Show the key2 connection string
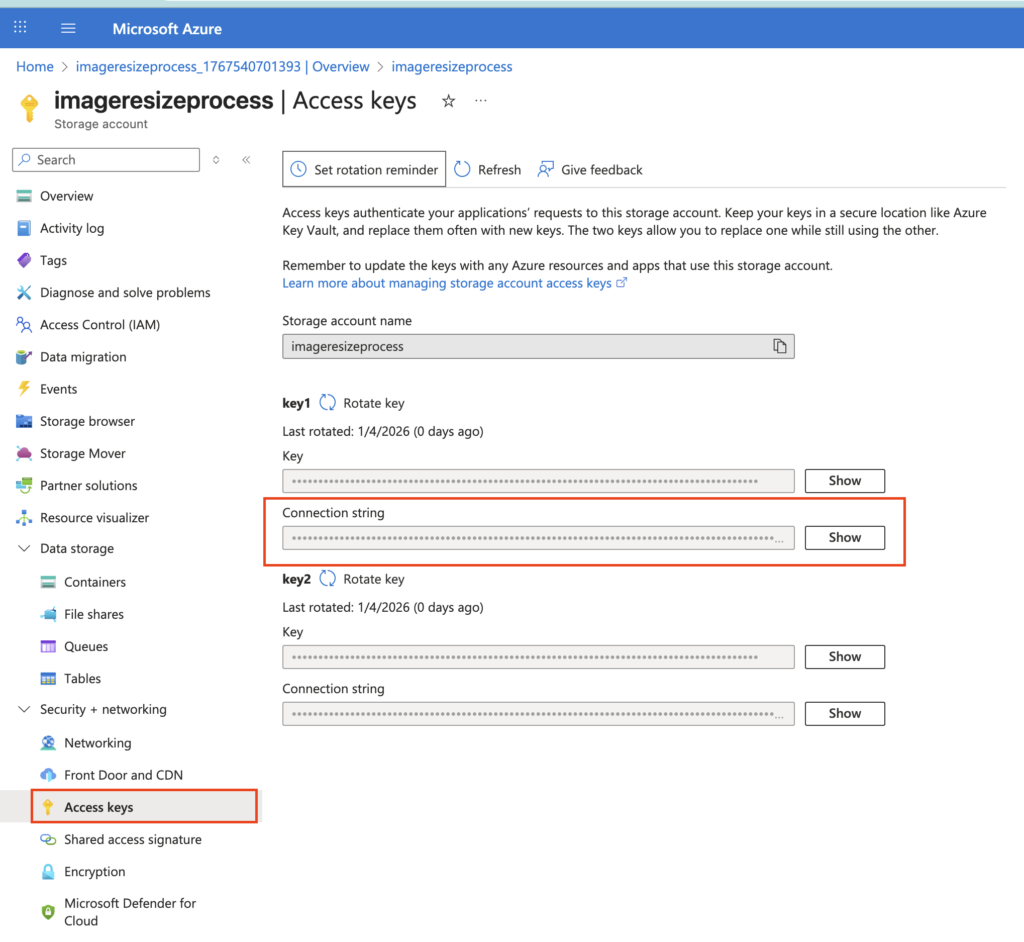1024x942 pixels. tap(844, 714)
